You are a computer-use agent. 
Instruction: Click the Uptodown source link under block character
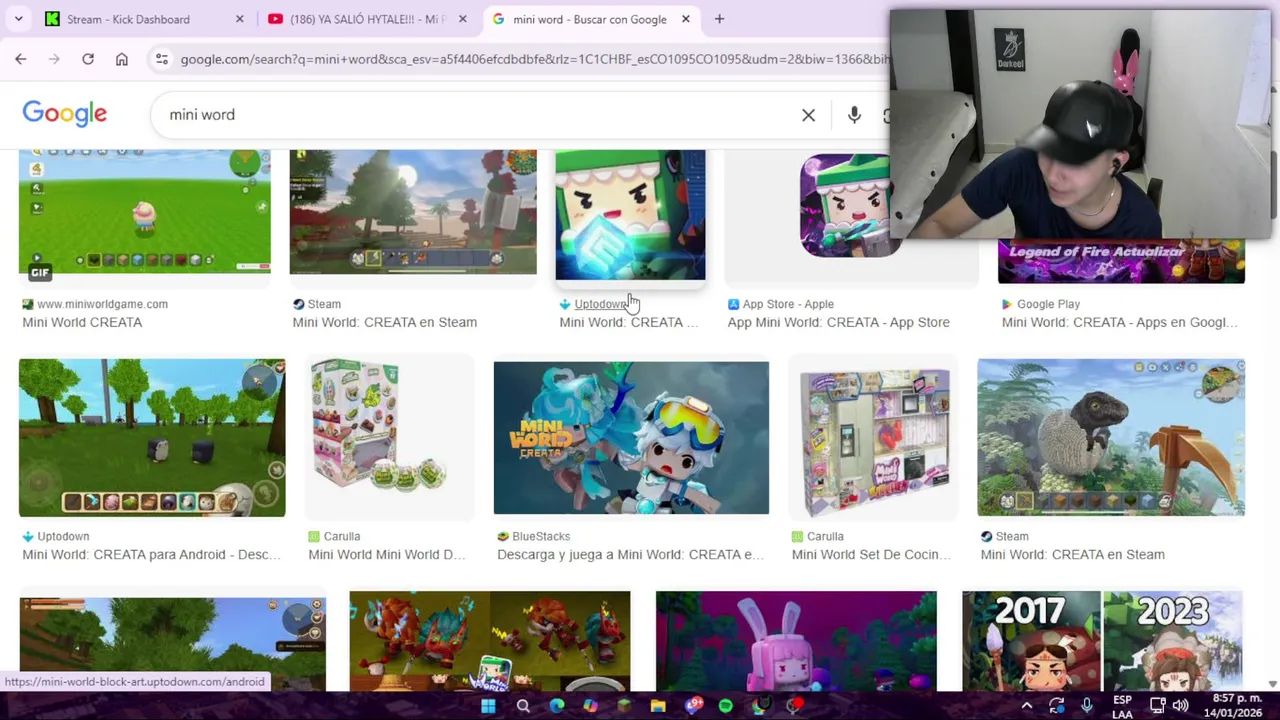600,304
